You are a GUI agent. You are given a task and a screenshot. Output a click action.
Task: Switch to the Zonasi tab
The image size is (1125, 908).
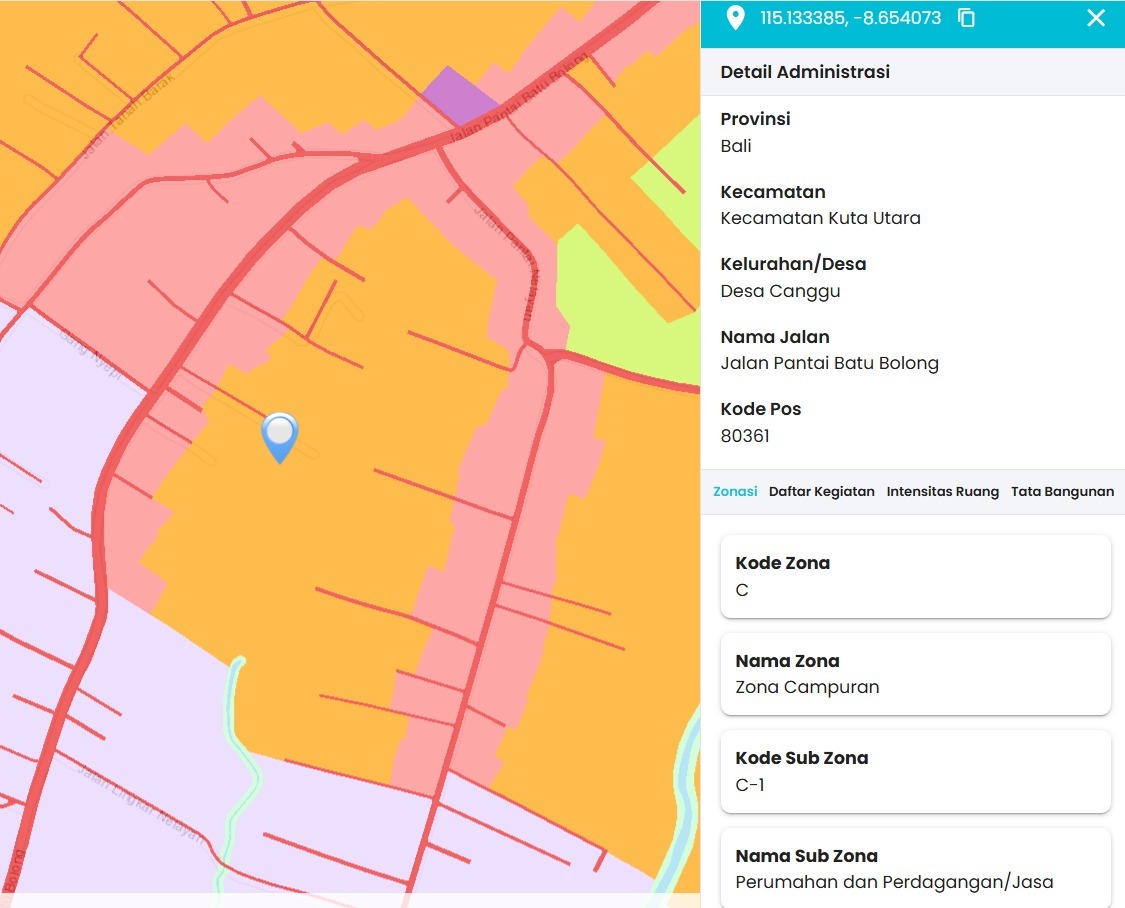(735, 491)
